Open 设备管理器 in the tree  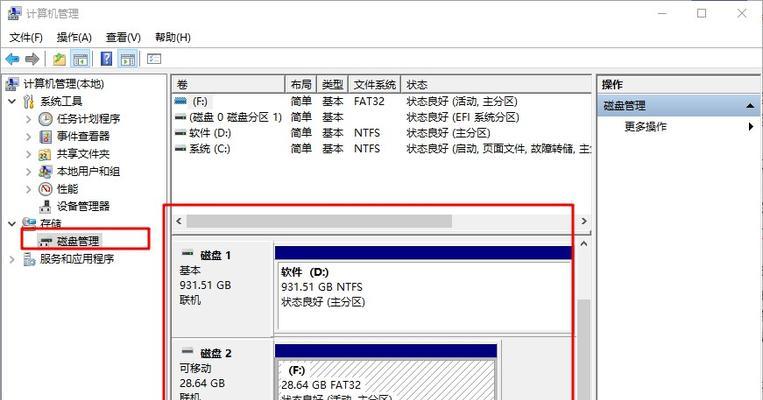point(83,206)
